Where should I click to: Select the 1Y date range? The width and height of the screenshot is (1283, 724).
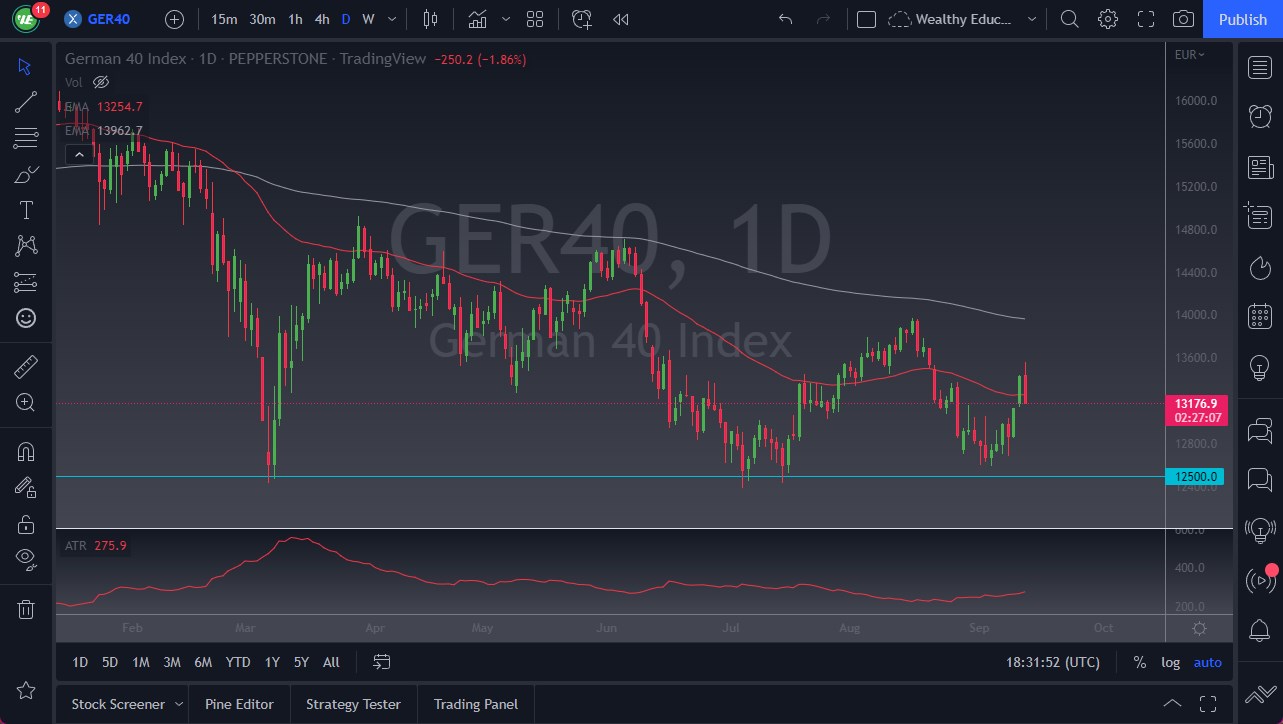[x=271, y=662]
